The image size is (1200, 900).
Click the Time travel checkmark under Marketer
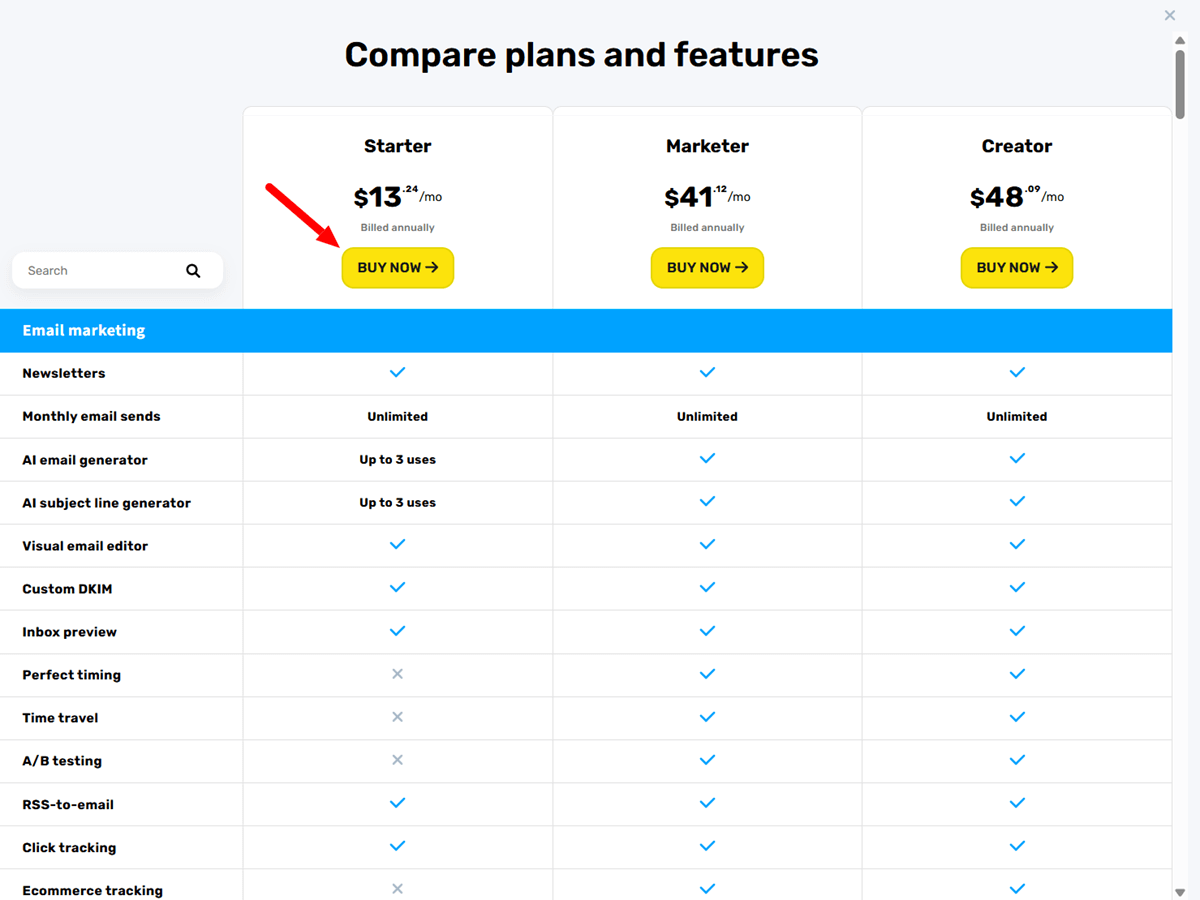click(707, 717)
